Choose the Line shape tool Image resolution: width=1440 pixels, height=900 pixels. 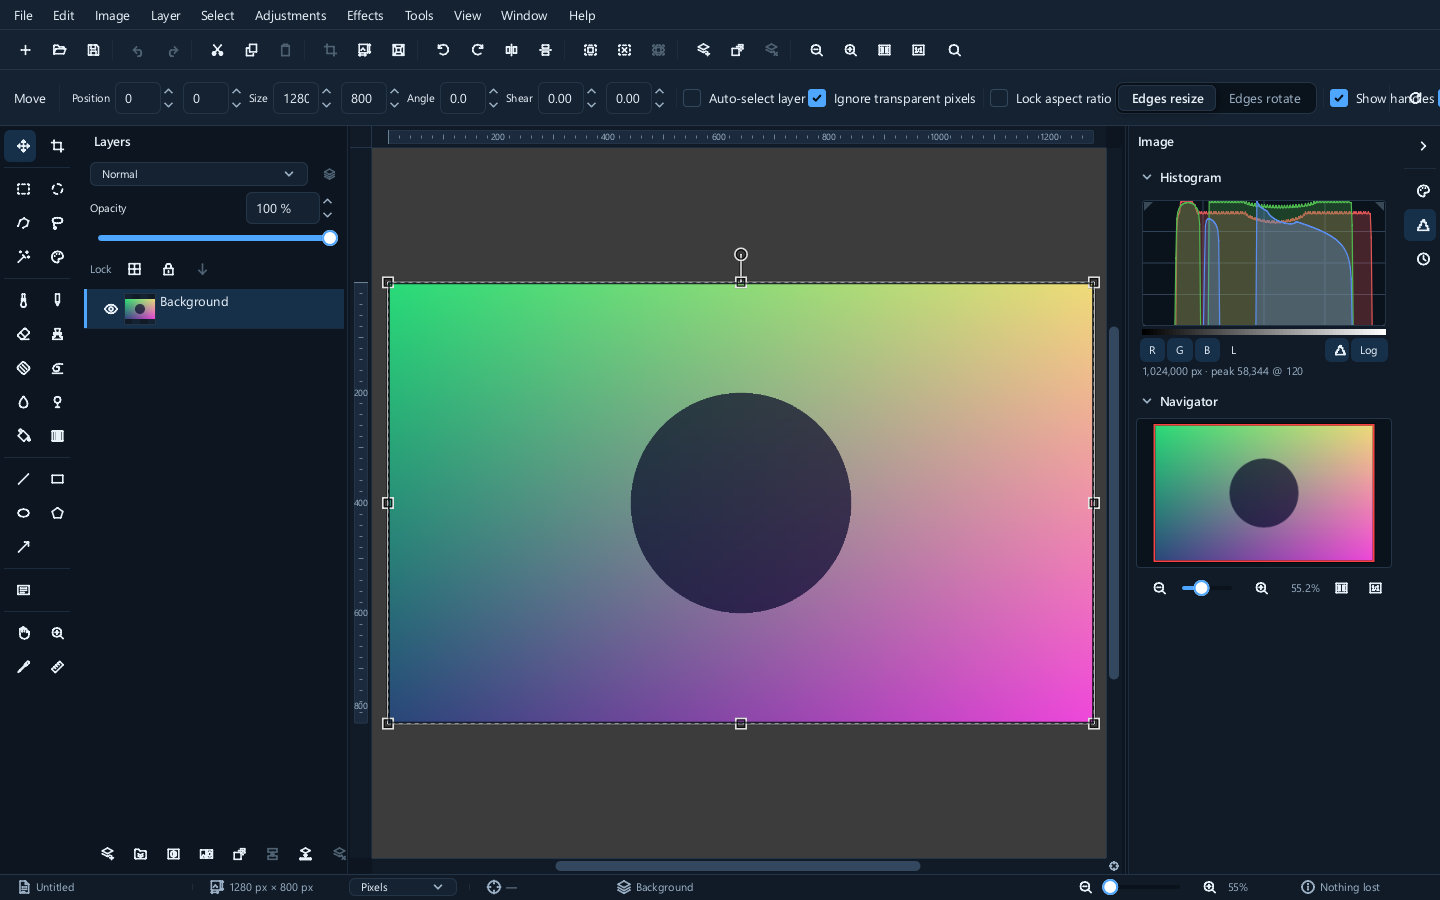(x=23, y=479)
